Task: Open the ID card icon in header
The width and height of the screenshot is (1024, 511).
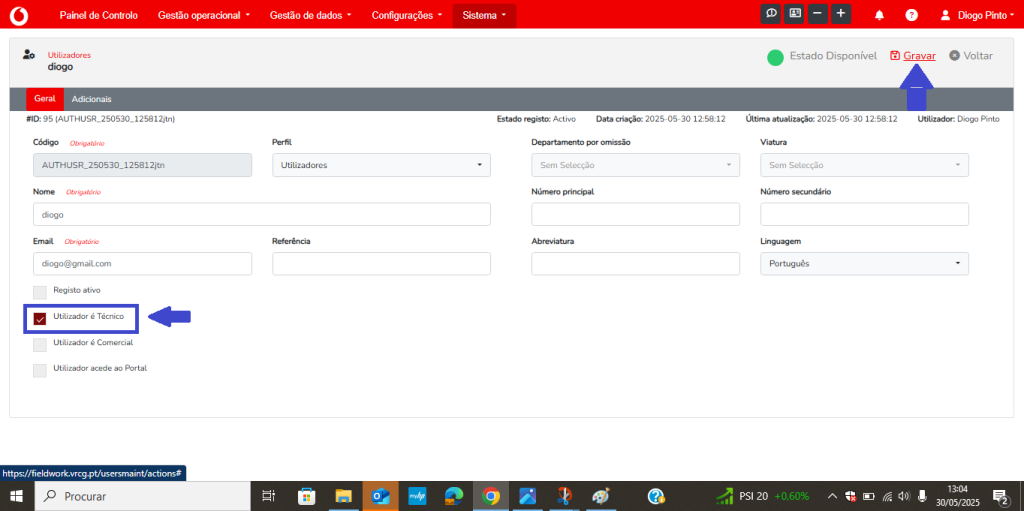Action: [x=794, y=14]
